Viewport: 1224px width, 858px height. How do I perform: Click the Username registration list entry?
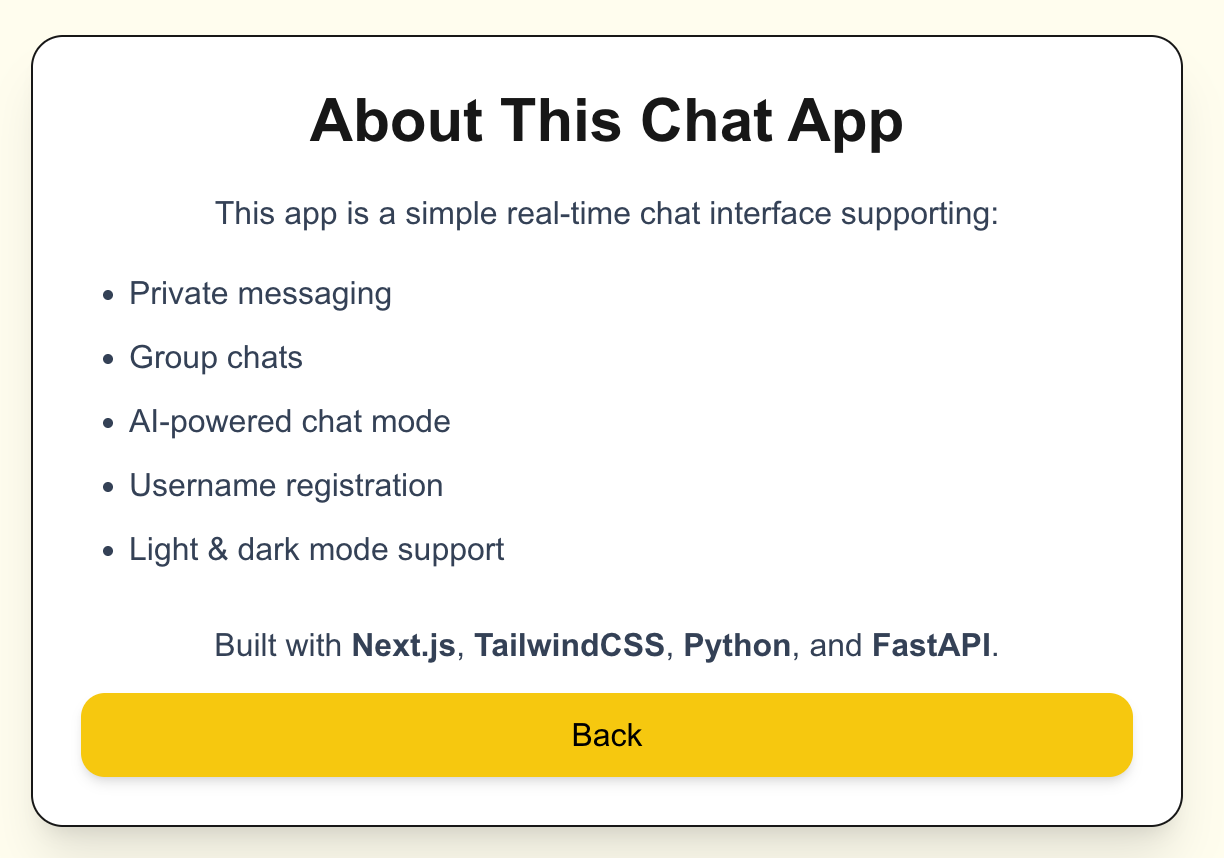click(286, 485)
